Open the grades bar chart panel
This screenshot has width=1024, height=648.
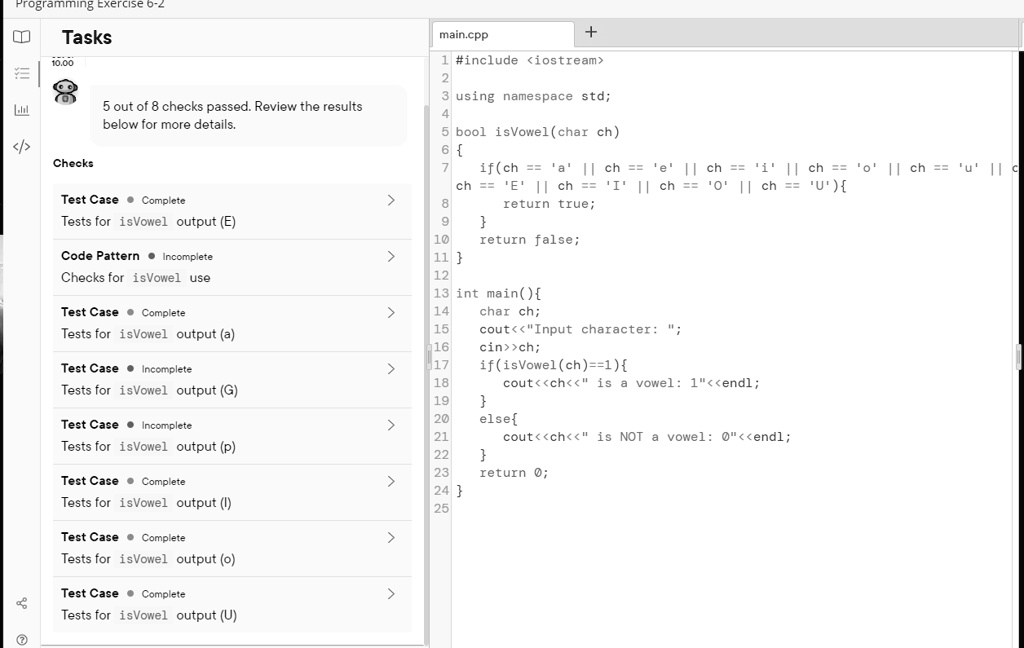(x=22, y=109)
